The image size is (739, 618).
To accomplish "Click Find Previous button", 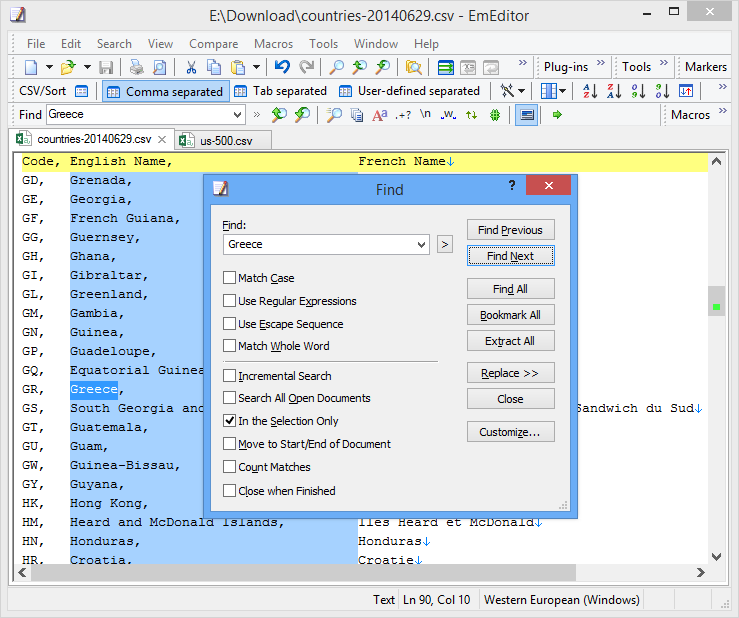I will point(510,230).
